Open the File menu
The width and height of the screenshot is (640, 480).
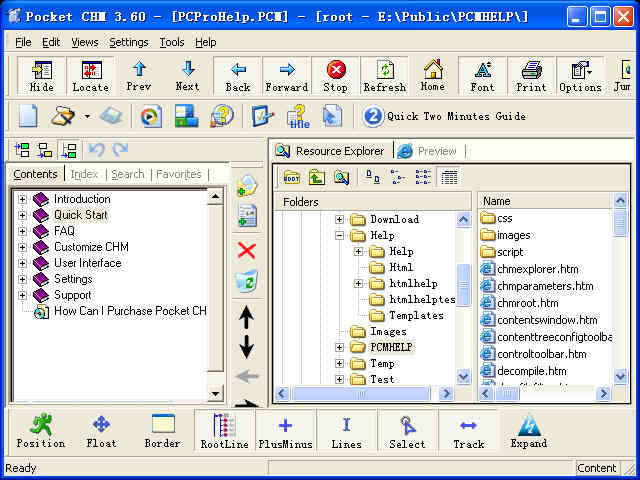23,42
